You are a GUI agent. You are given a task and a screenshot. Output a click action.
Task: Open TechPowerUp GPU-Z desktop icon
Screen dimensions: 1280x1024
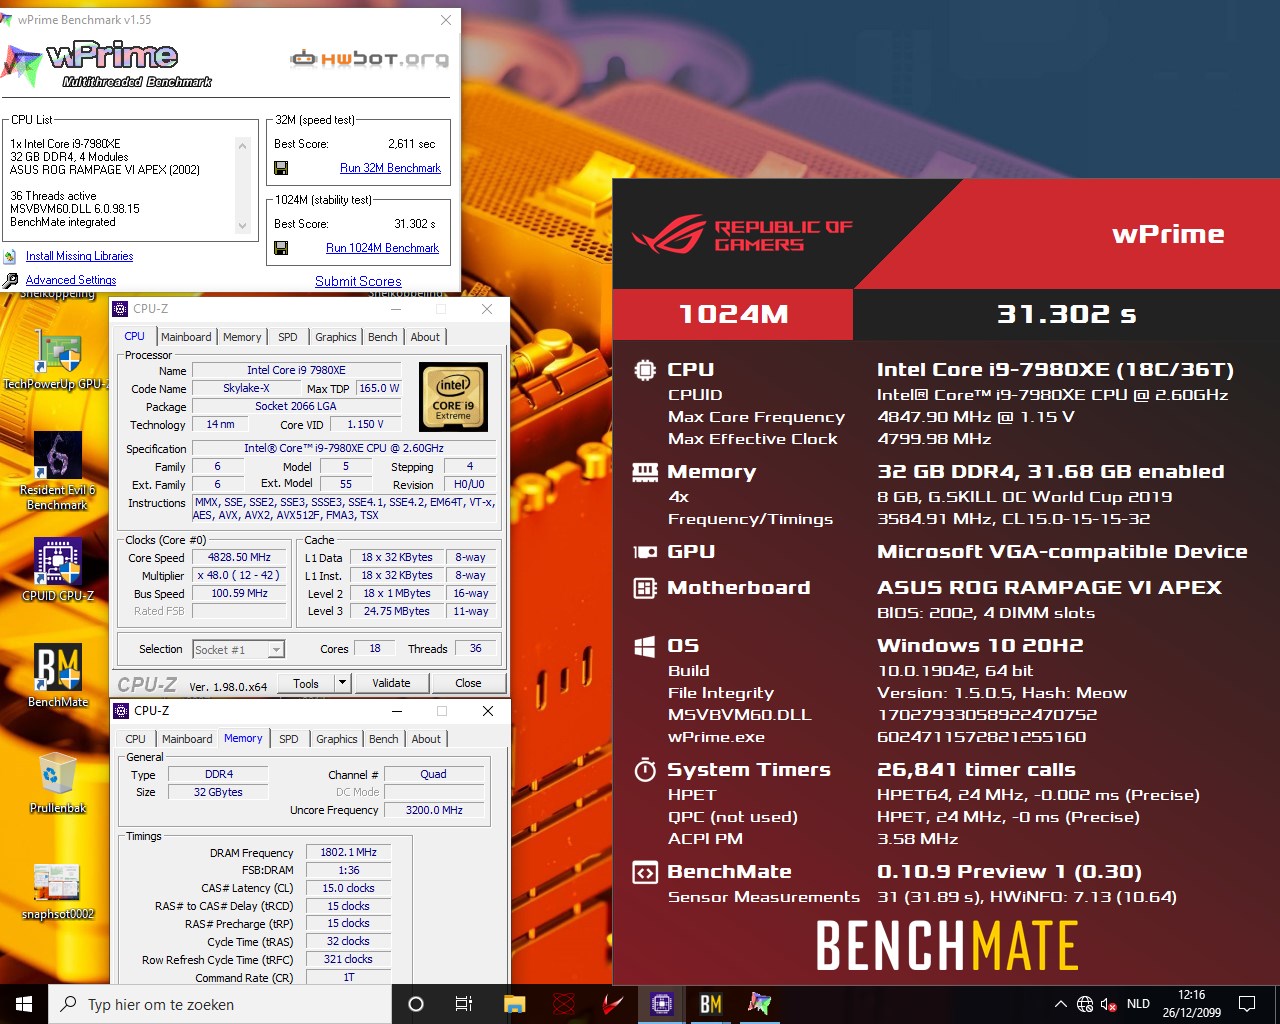(58, 352)
